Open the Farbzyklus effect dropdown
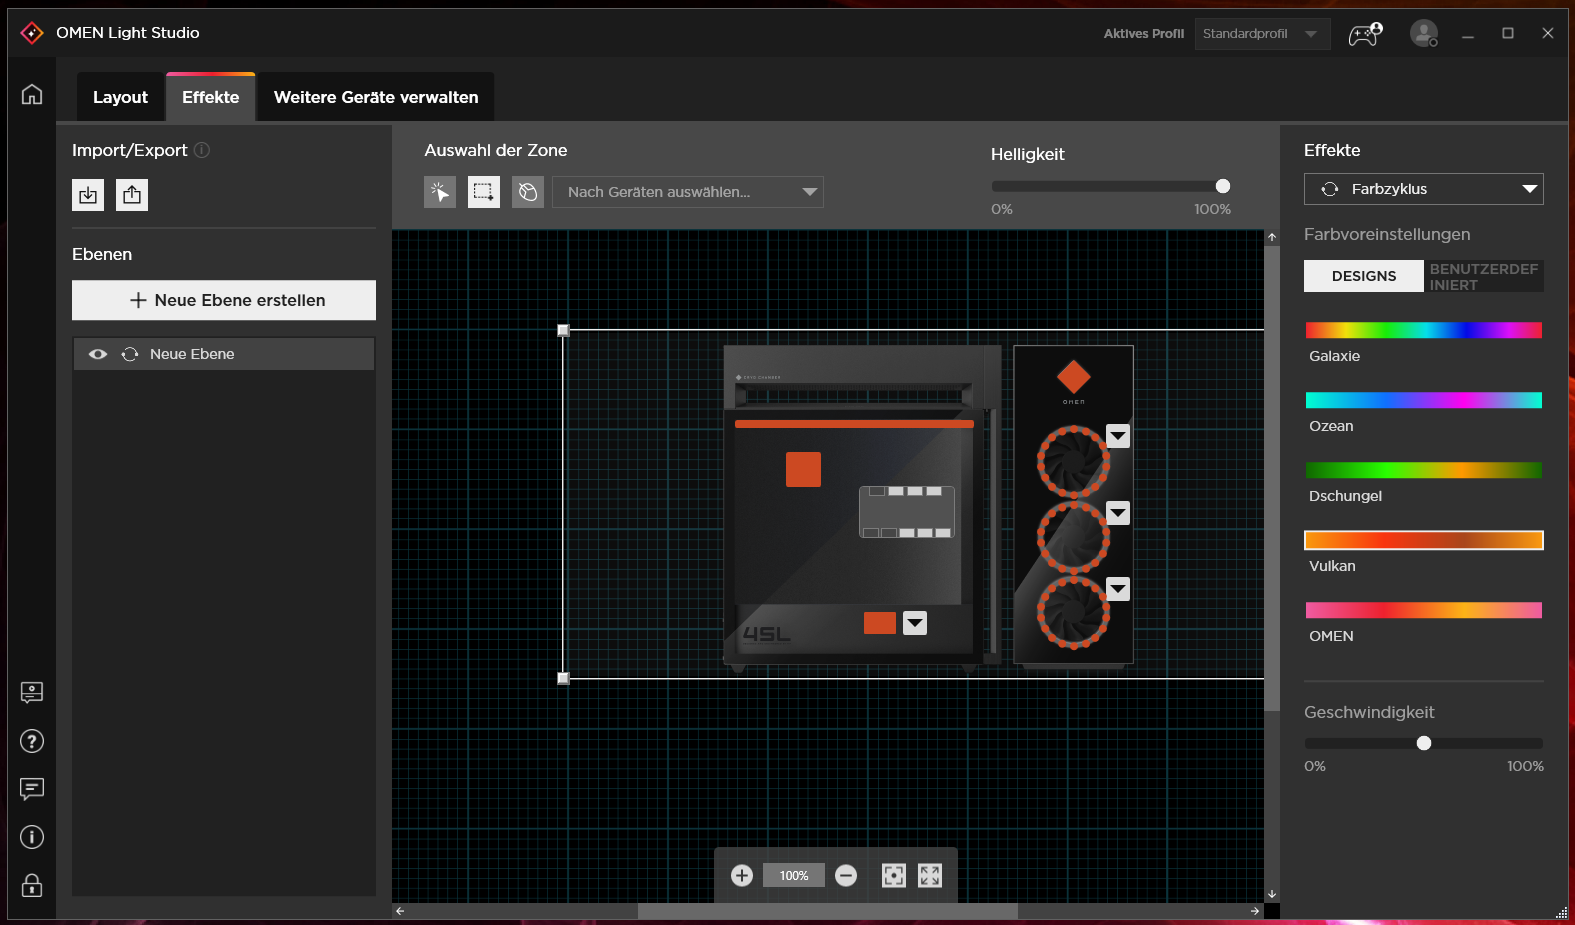This screenshot has width=1575, height=925. (x=1424, y=189)
